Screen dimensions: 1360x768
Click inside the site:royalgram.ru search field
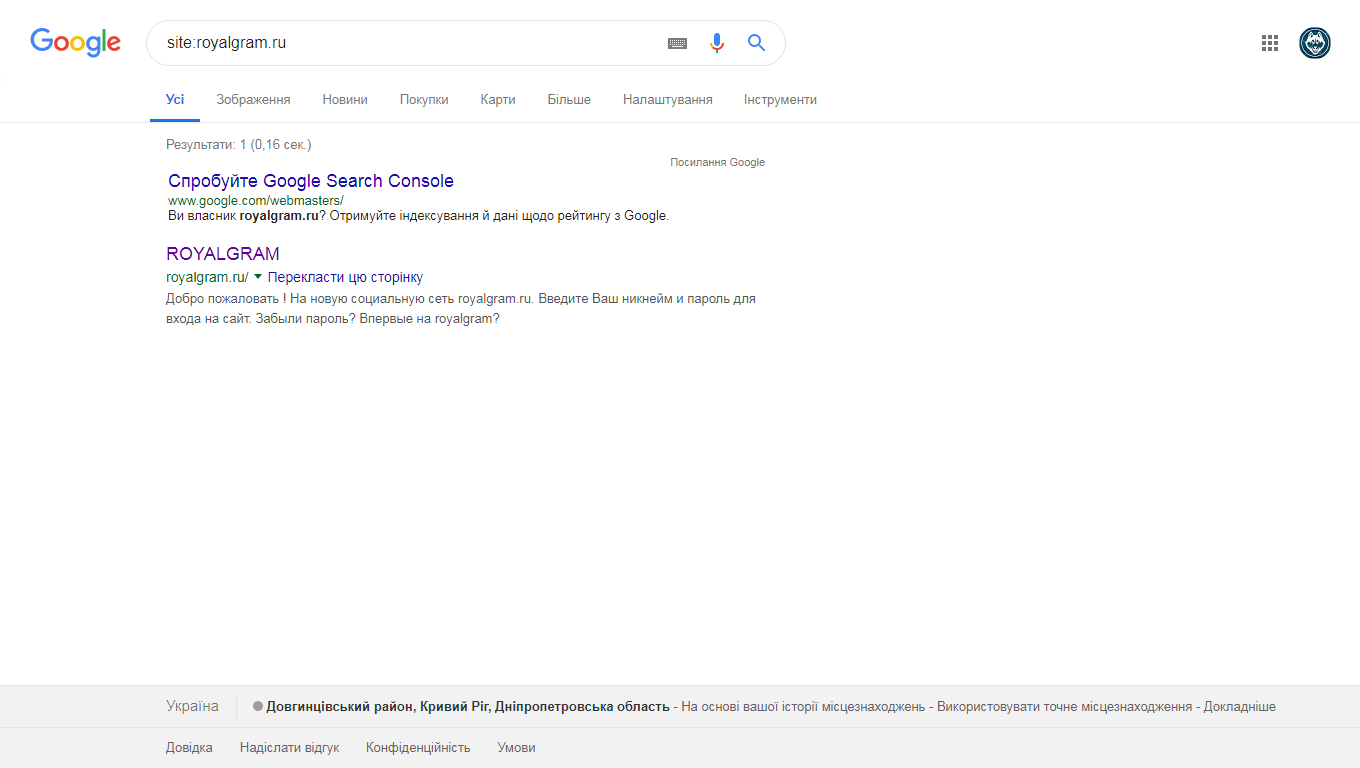[400, 43]
